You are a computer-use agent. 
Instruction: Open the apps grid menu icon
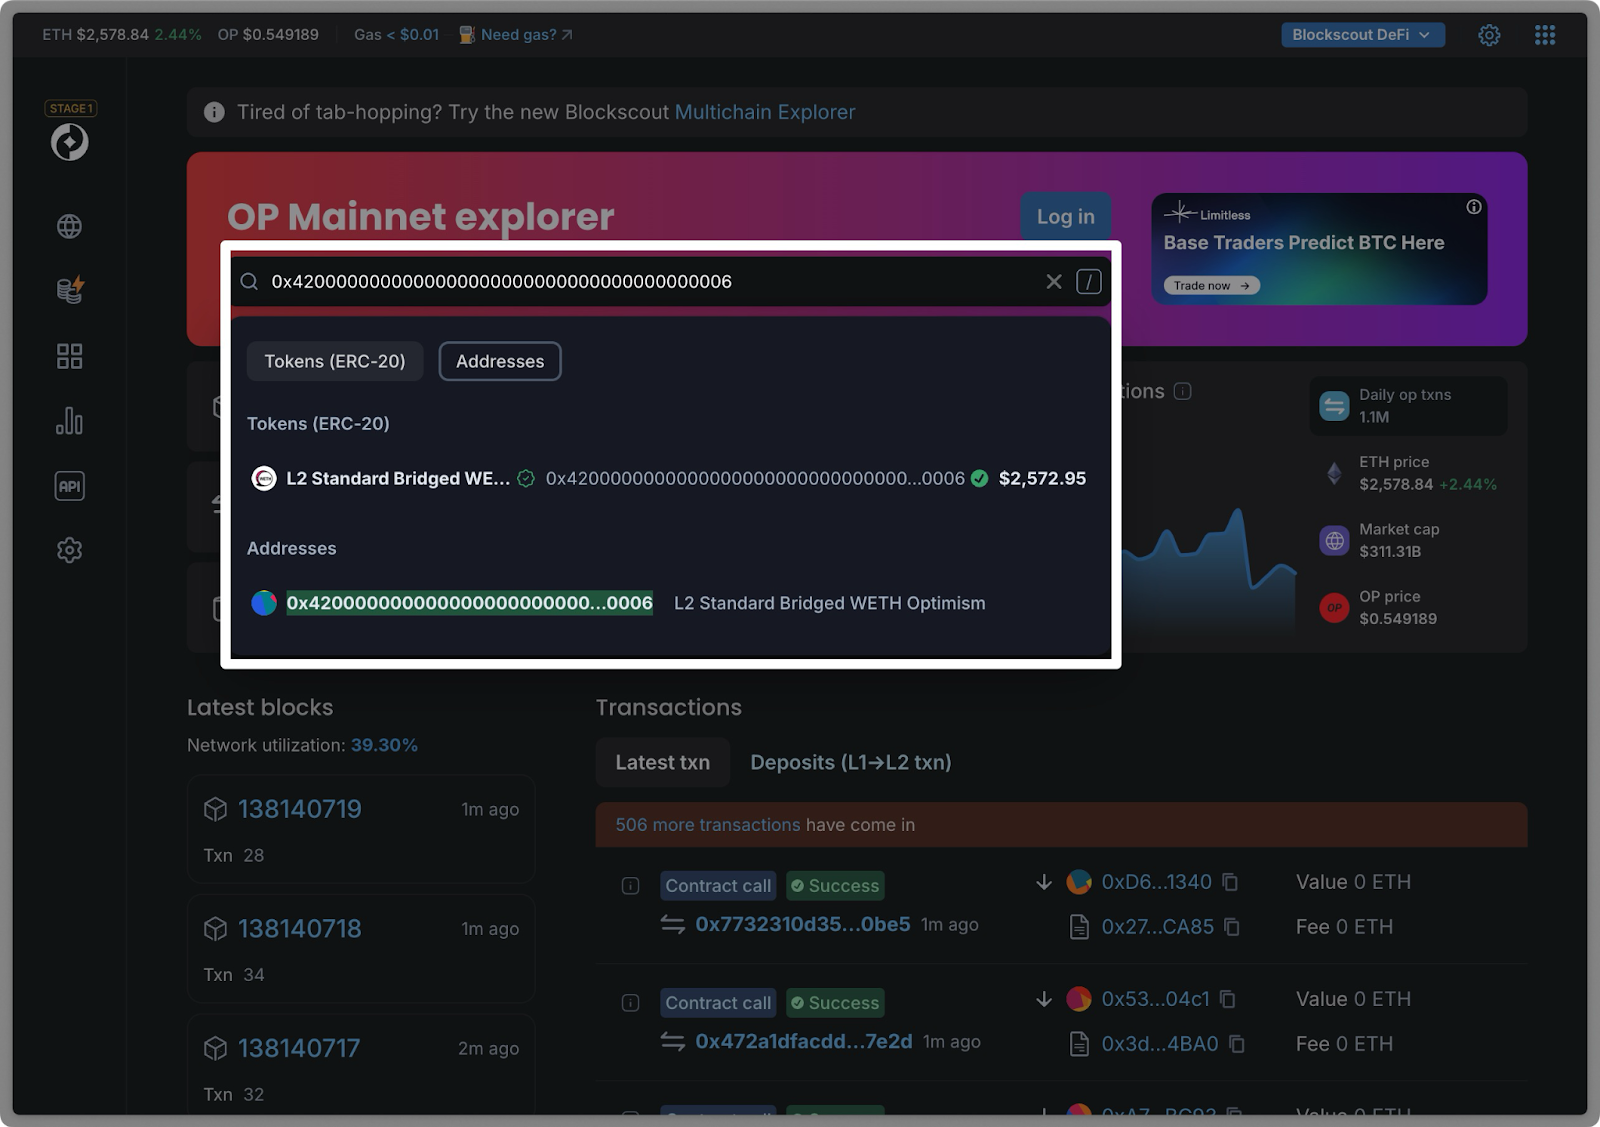(x=1545, y=35)
